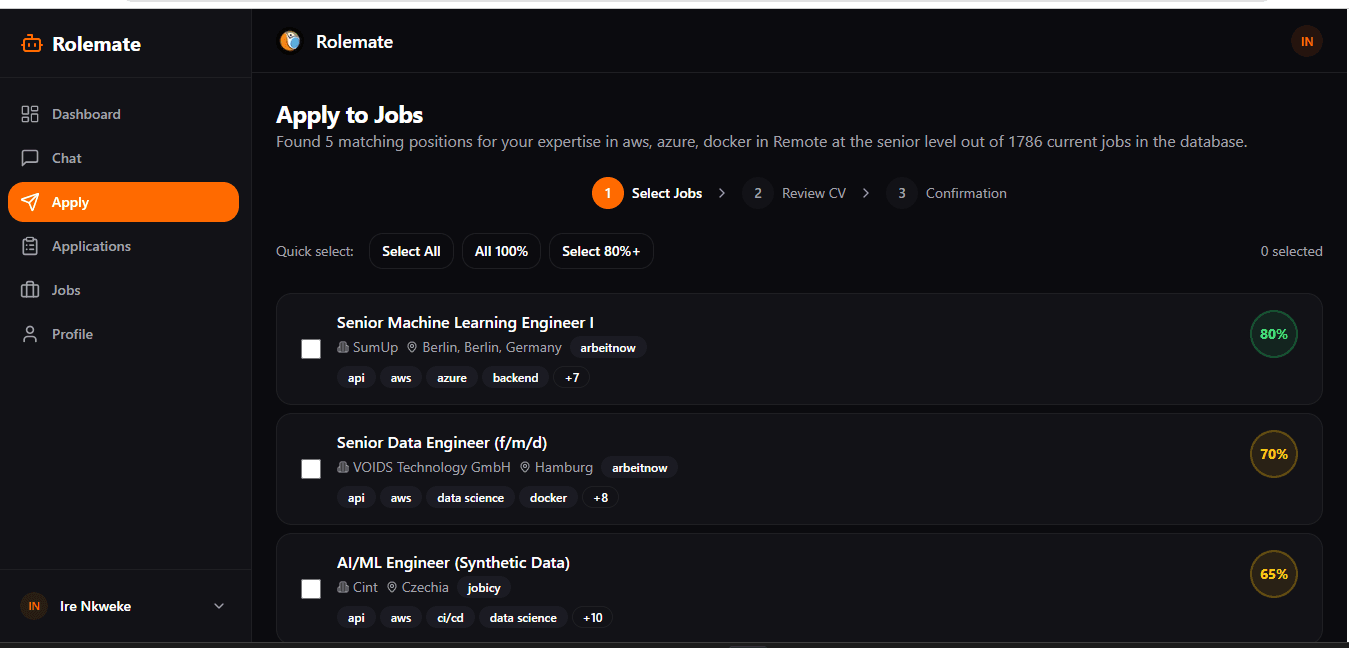Click the Ire Nkweke user name
Screen dimensions: 1349x648
[95, 606]
